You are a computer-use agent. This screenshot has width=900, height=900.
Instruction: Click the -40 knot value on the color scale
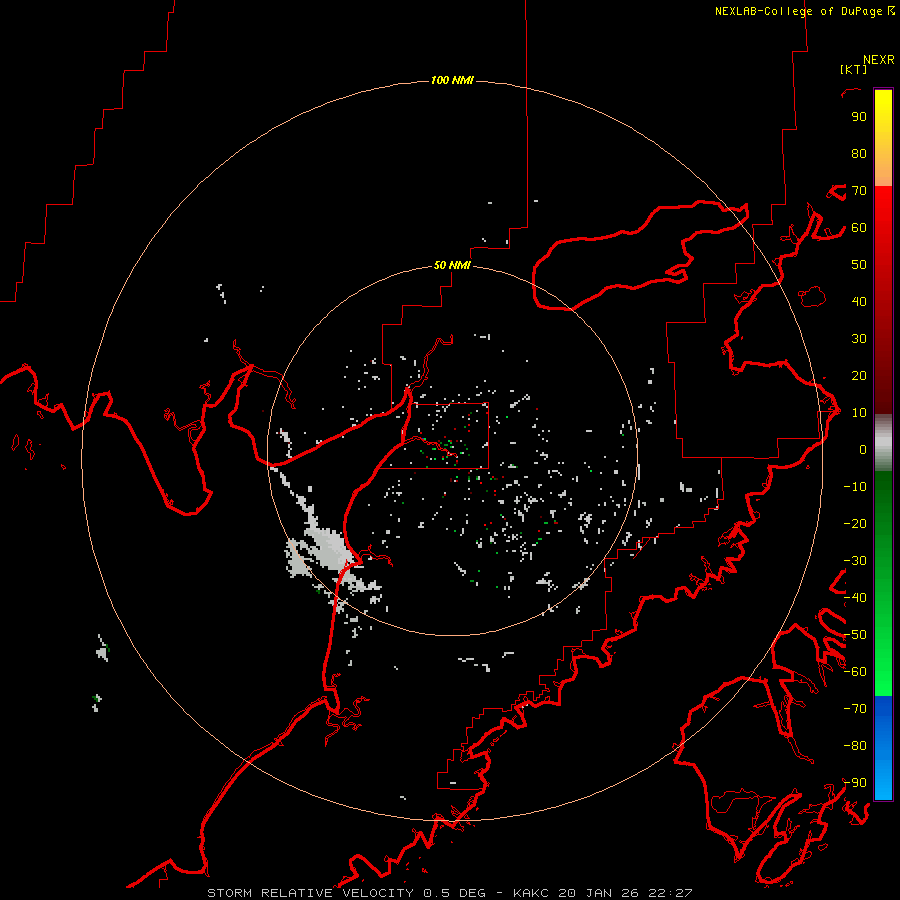pyautogui.click(x=855, y=598)
